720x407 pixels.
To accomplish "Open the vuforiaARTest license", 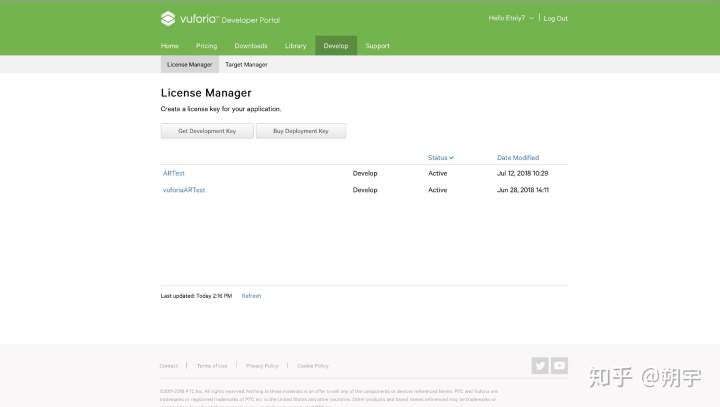I will [184, 190].
